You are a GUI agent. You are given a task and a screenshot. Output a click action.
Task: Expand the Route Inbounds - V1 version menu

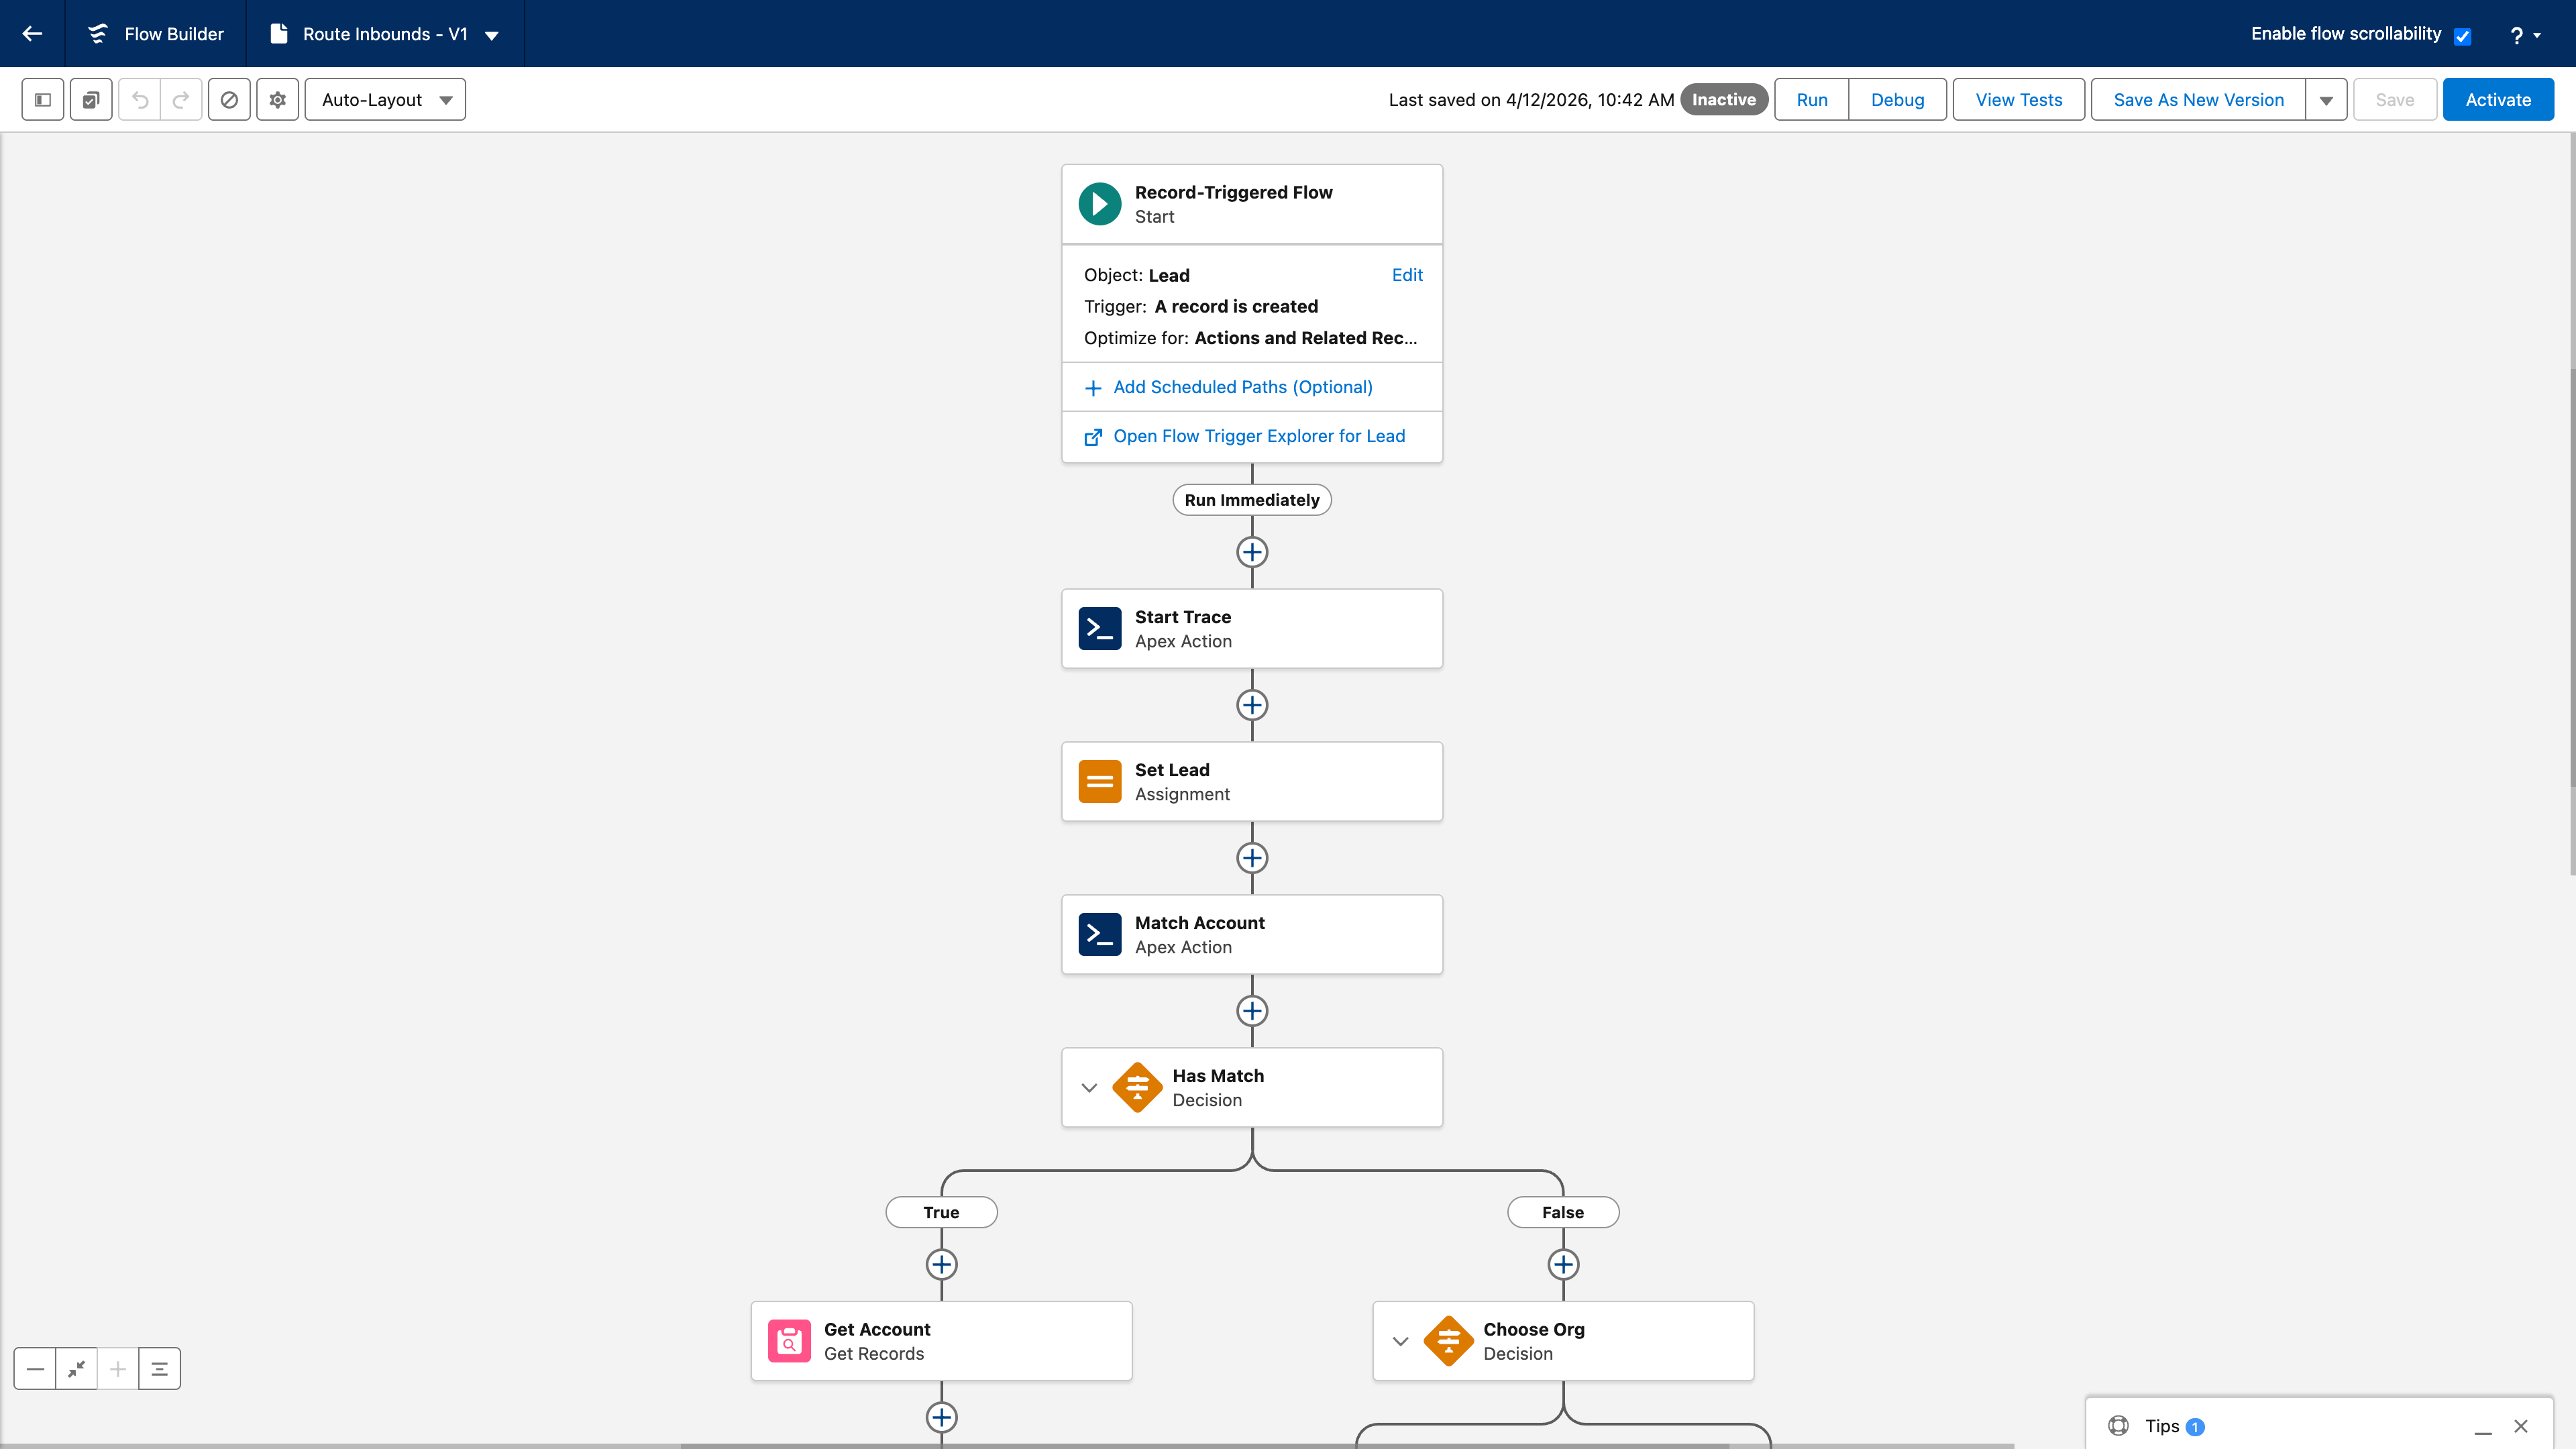point(492,34)
